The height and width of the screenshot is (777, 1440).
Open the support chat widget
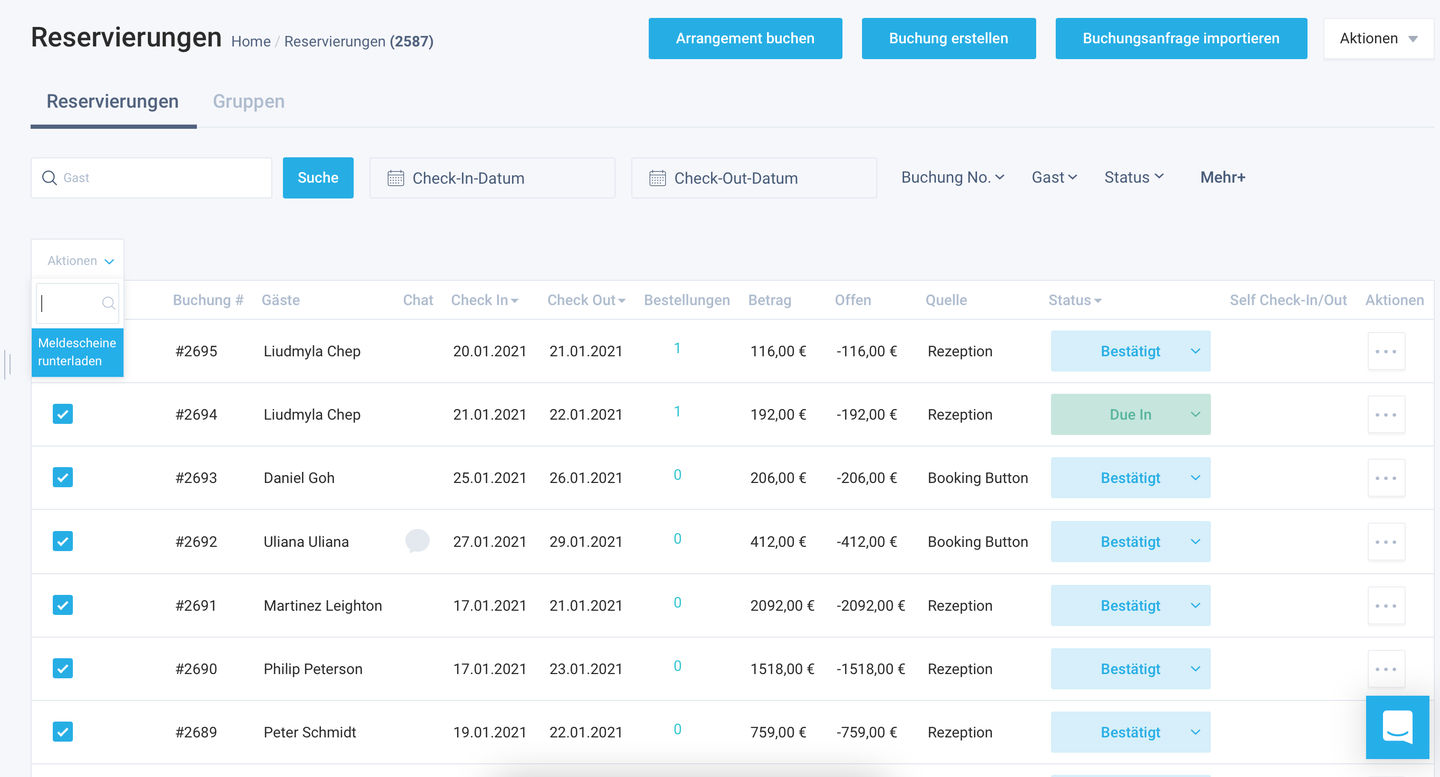[1398, 727]
